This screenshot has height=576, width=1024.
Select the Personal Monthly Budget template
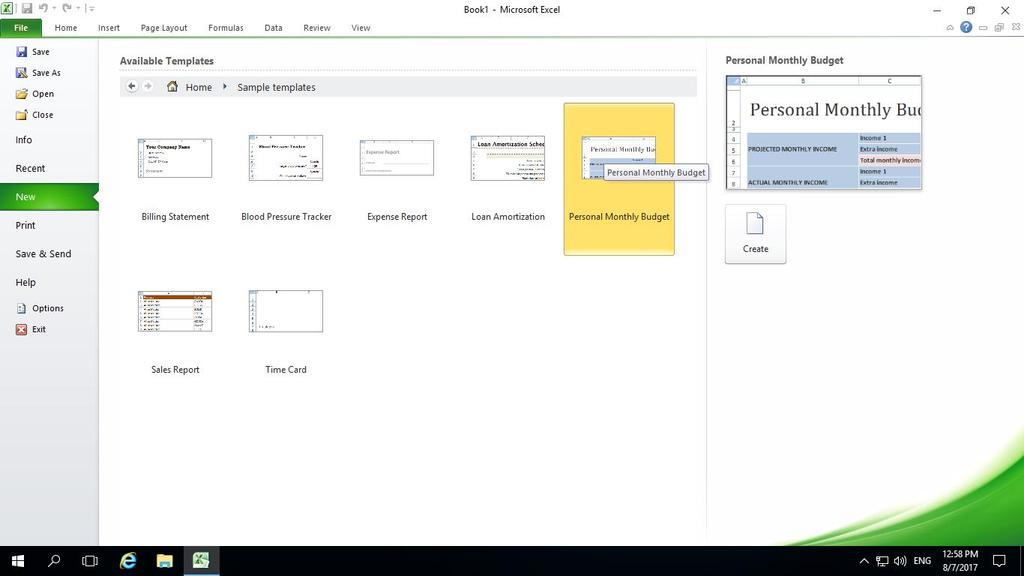pyautogui.click(x=619, y=179)
